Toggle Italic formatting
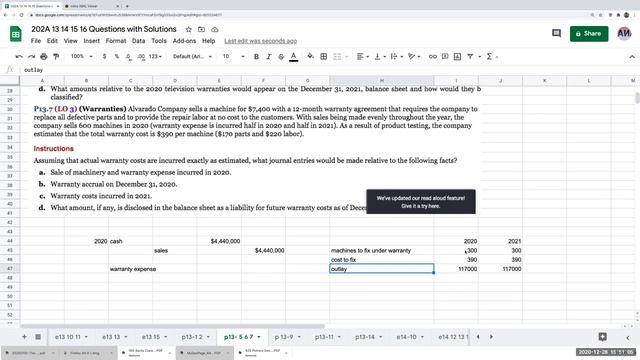This screenshot has width=640, height=360. [269, 56]
